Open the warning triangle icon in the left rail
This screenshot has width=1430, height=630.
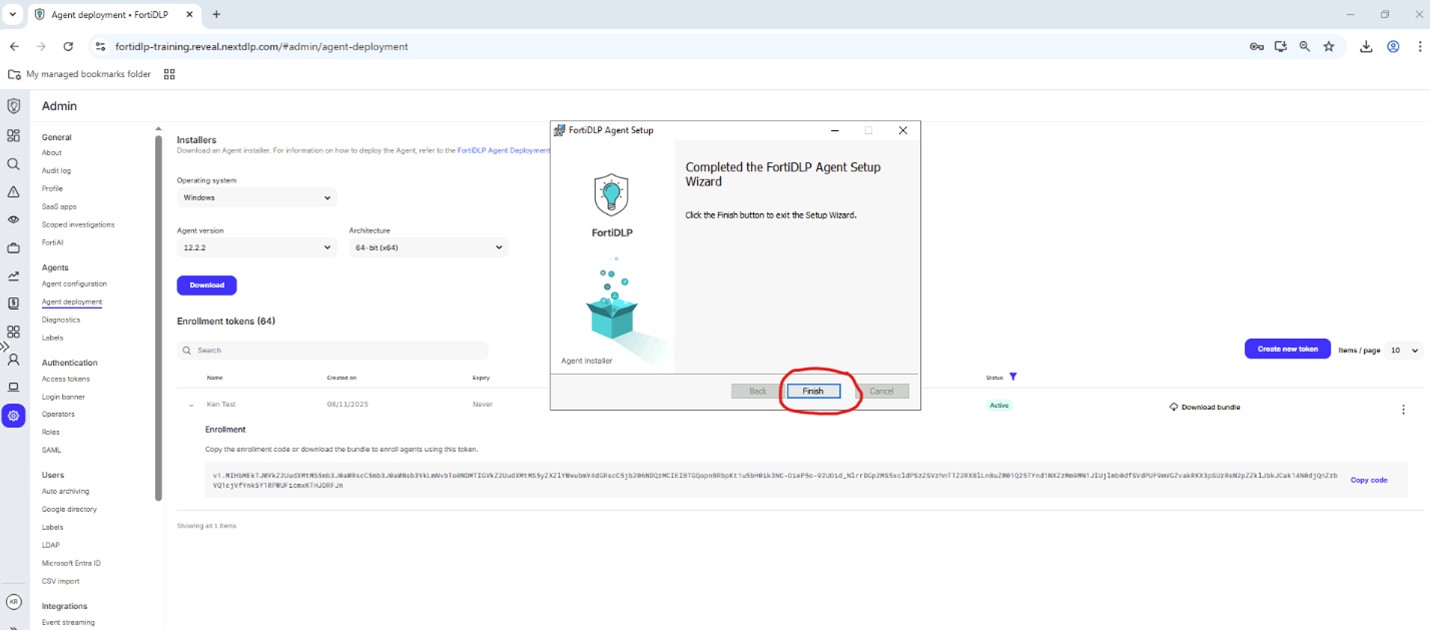13,192
